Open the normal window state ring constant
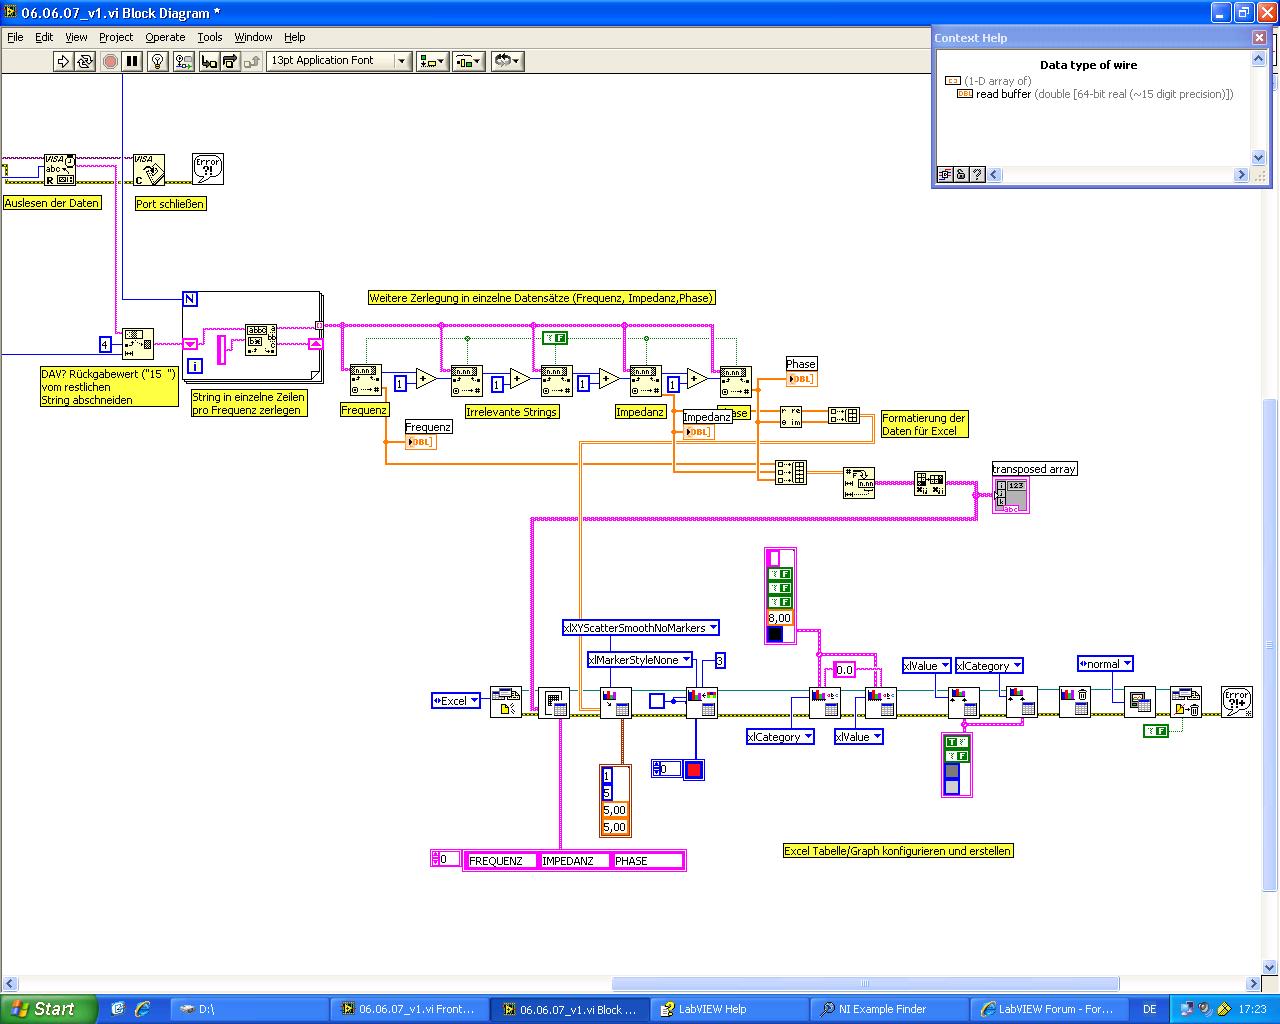1280x1024 pixels. [1105, 664]
